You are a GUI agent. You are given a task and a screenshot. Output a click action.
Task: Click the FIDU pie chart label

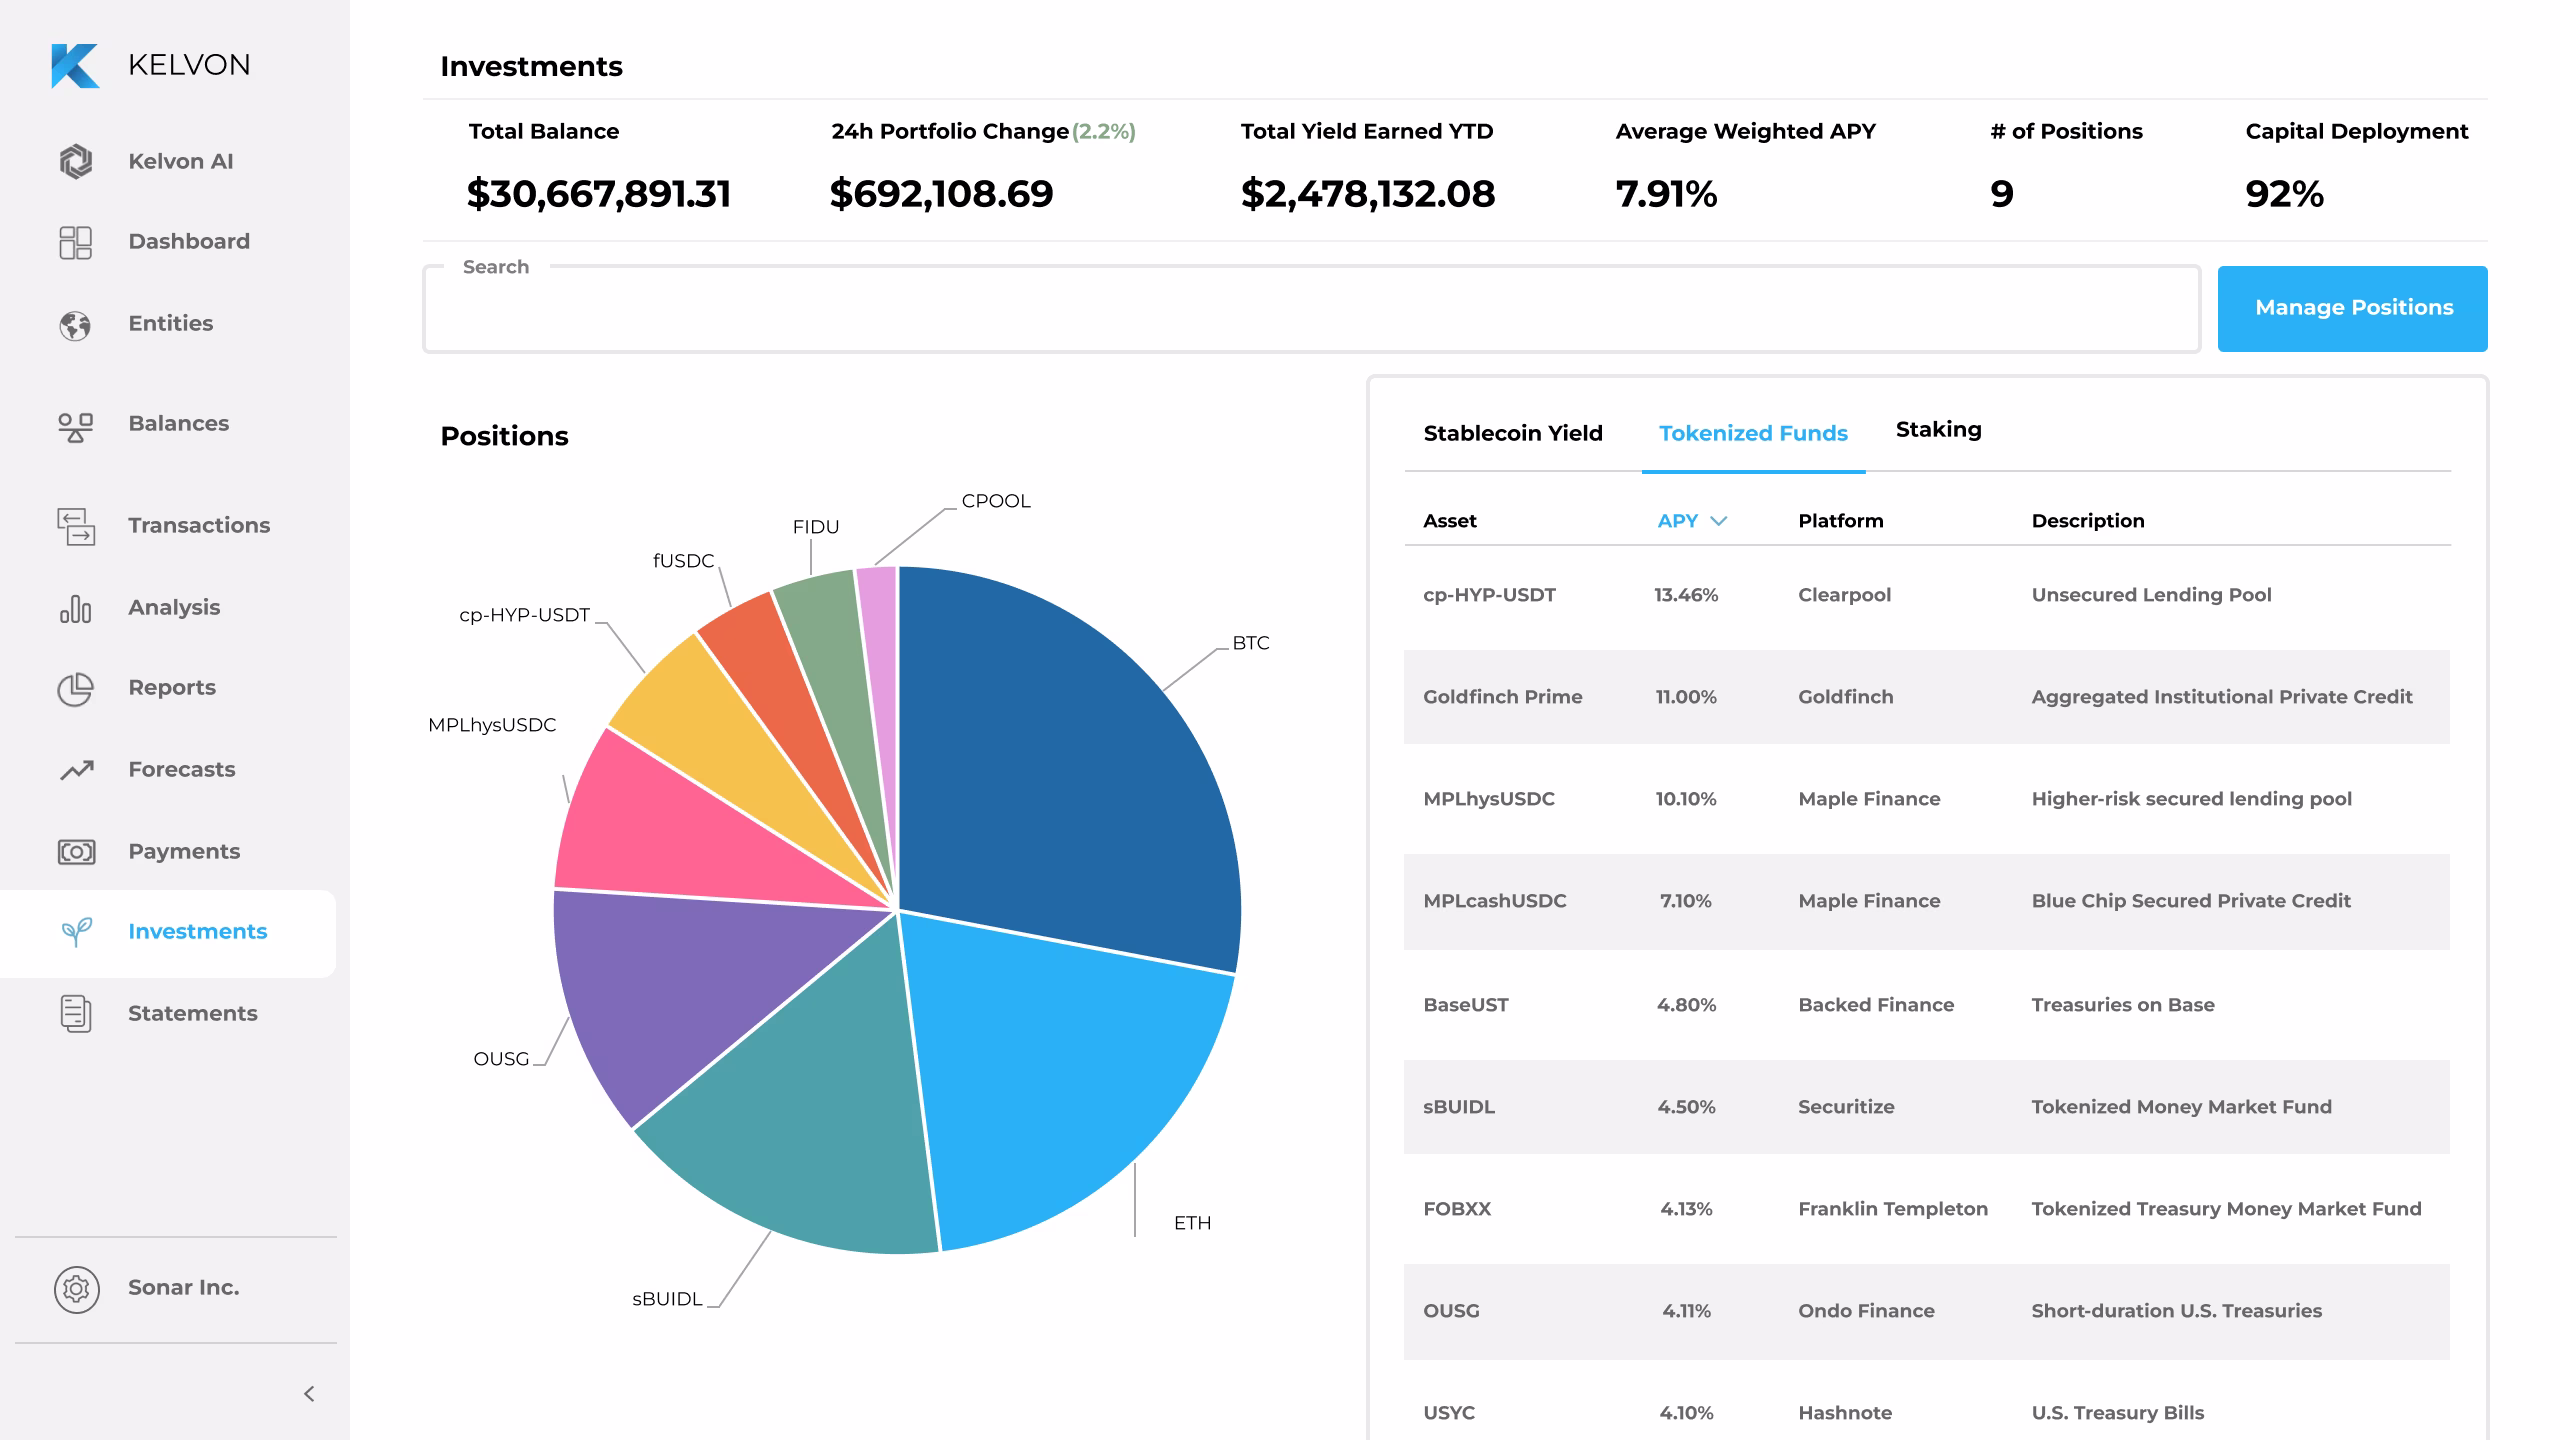click(815, 527)
